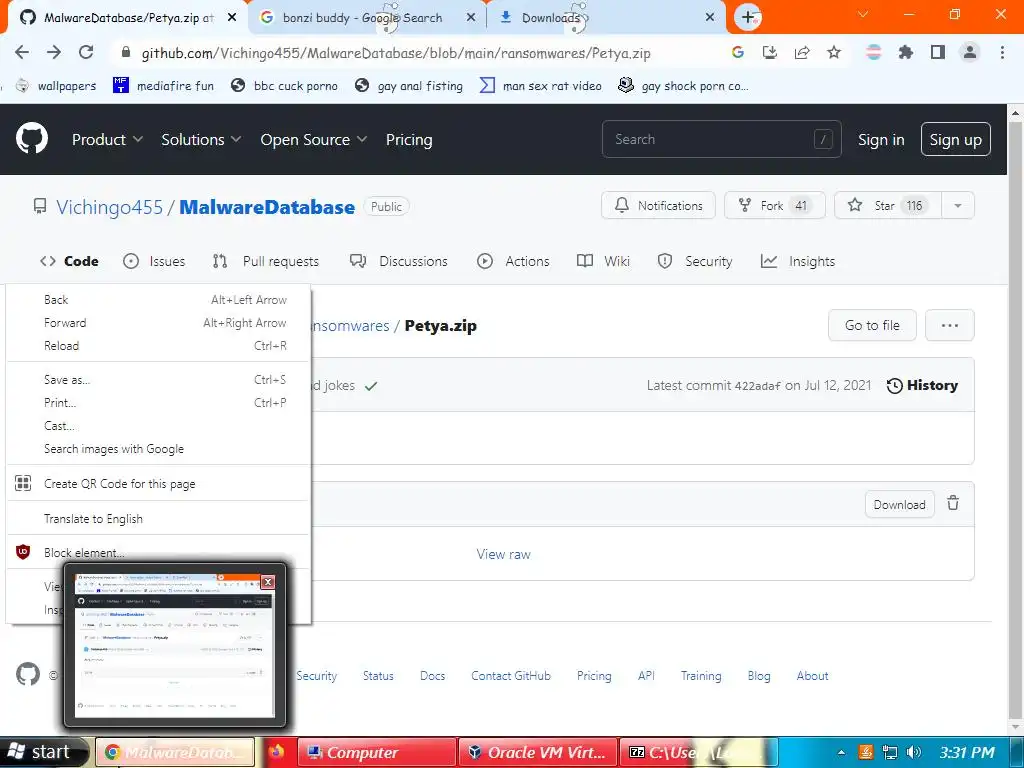Open the tab search chevron in the title bar
The width and height of the screenshot is (1024, 768).
pos(863,14)
